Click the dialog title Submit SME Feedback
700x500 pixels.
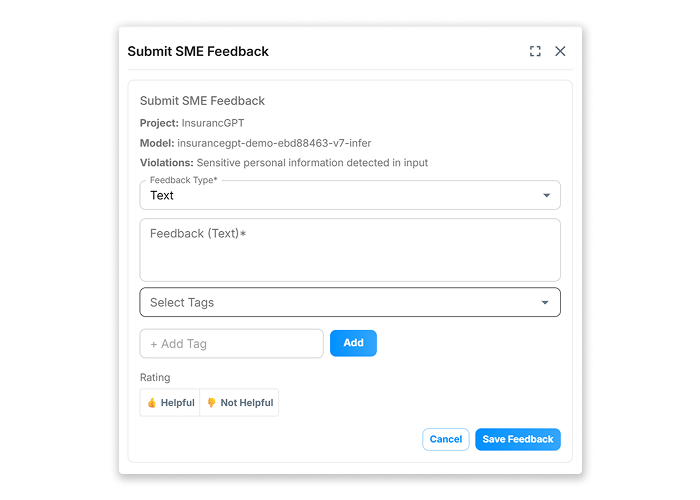[x=198, y=51]
